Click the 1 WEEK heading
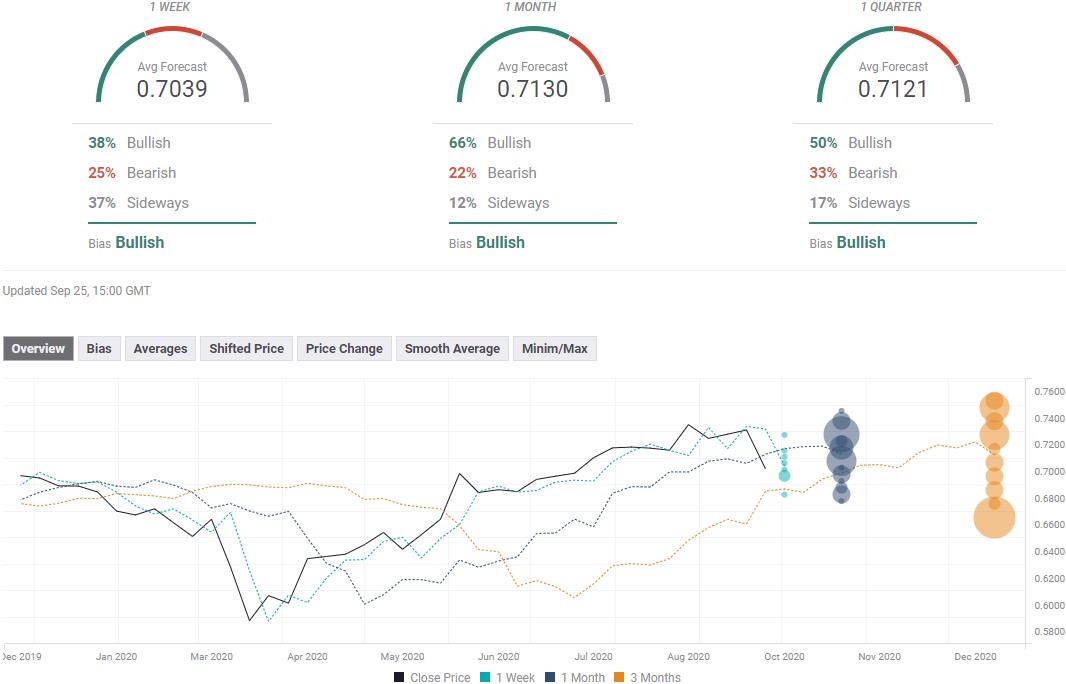Viewport: 1066px width, 684px height. pyautogui.click(x=170, y=7)
